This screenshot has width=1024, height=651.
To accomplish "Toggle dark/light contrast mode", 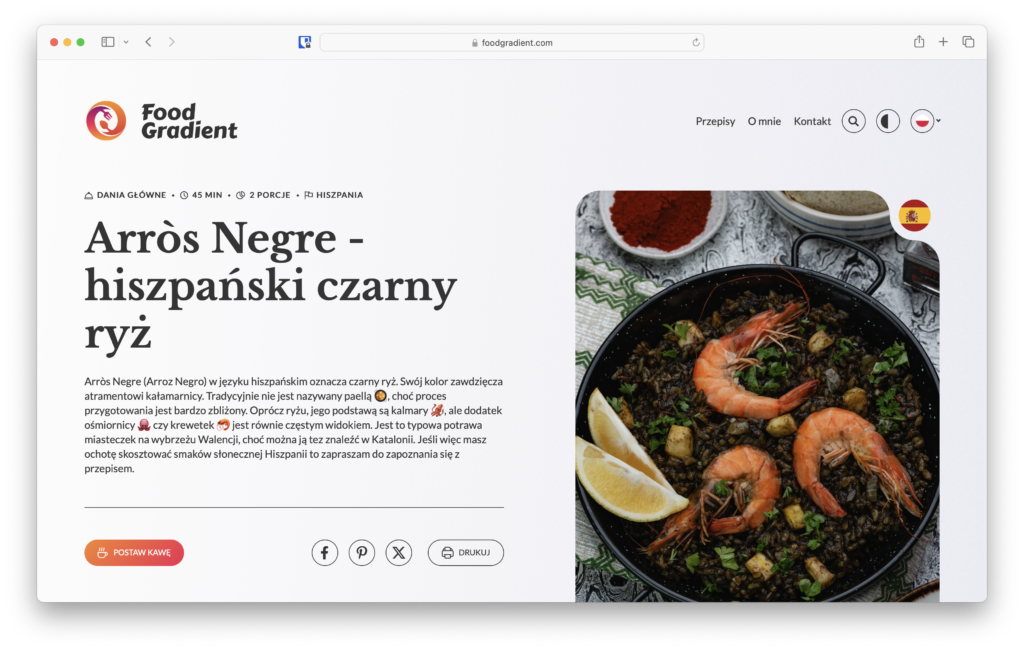I will pos(888,121).
